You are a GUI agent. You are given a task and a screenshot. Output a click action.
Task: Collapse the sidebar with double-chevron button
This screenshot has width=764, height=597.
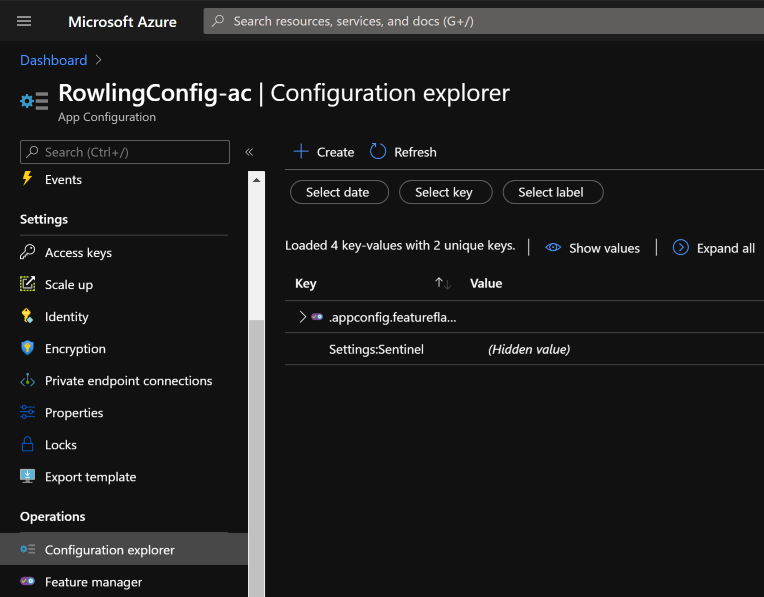(249, 152)
